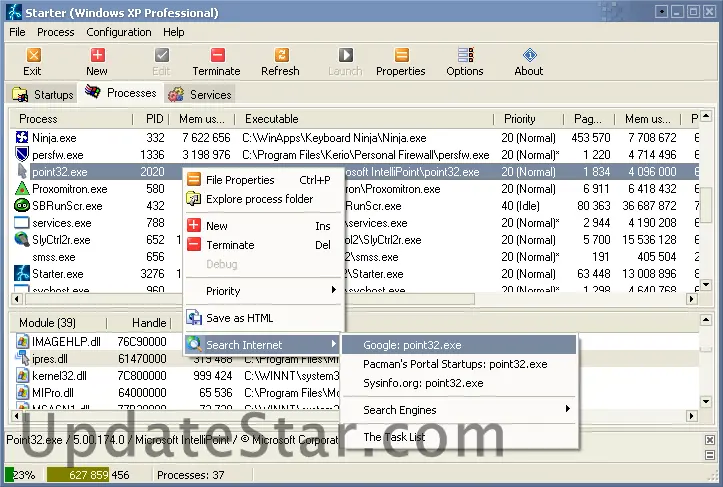Choose The Task List entry
723x487 pixels.
[x=459, y=437]
